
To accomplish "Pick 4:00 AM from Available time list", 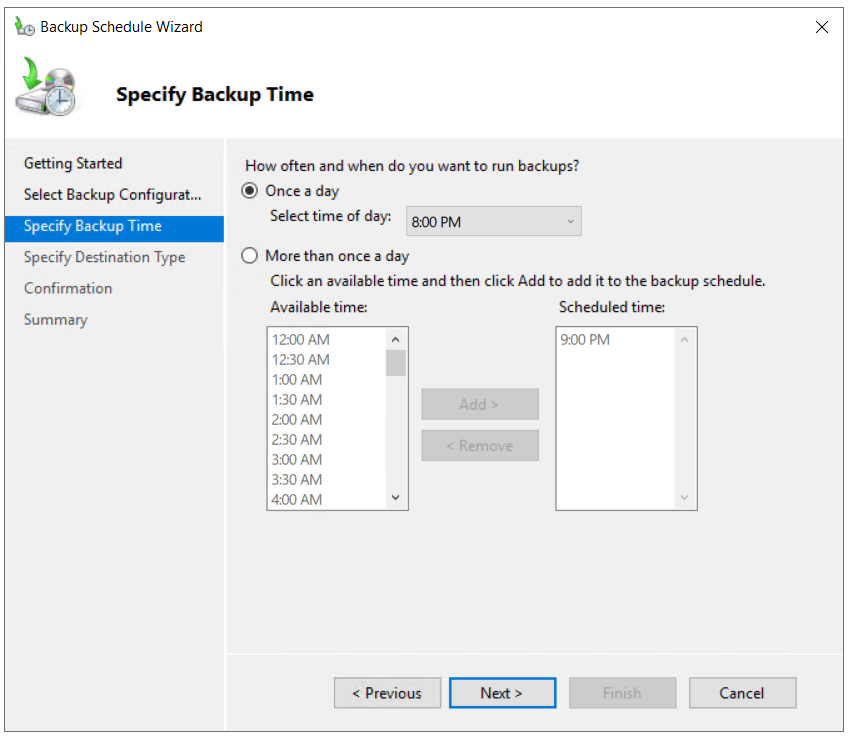I will [297, 500].
